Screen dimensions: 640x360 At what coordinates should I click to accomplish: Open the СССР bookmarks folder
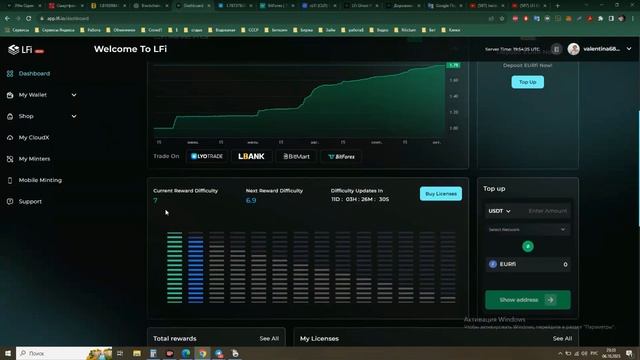coord(250,30)
